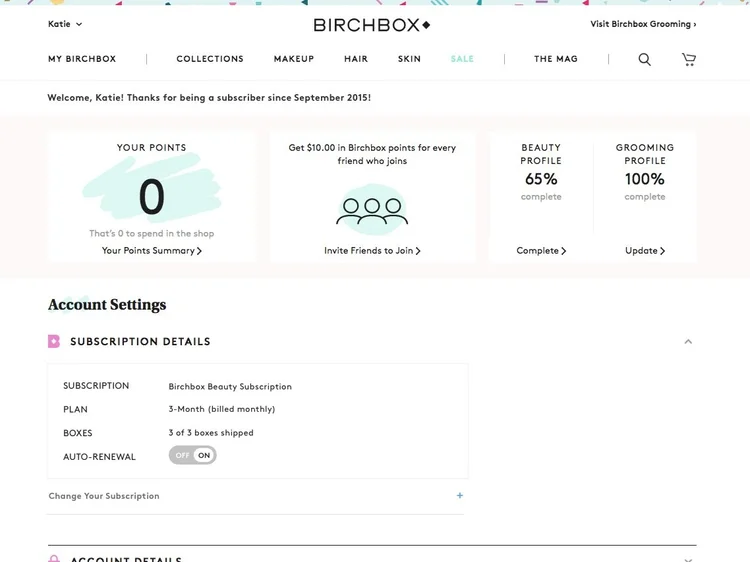
Task: Click the Birchbox logo
Action: click(372, 25)
